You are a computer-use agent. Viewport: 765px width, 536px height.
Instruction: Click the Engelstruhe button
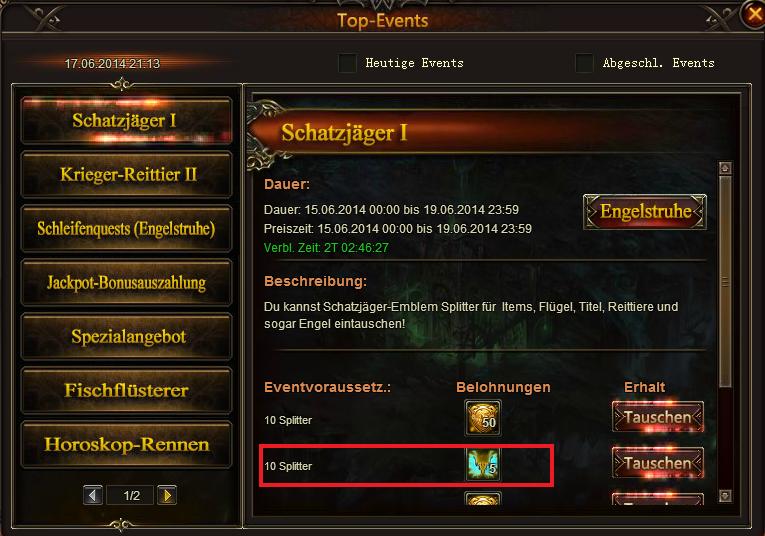click(645, 212)
